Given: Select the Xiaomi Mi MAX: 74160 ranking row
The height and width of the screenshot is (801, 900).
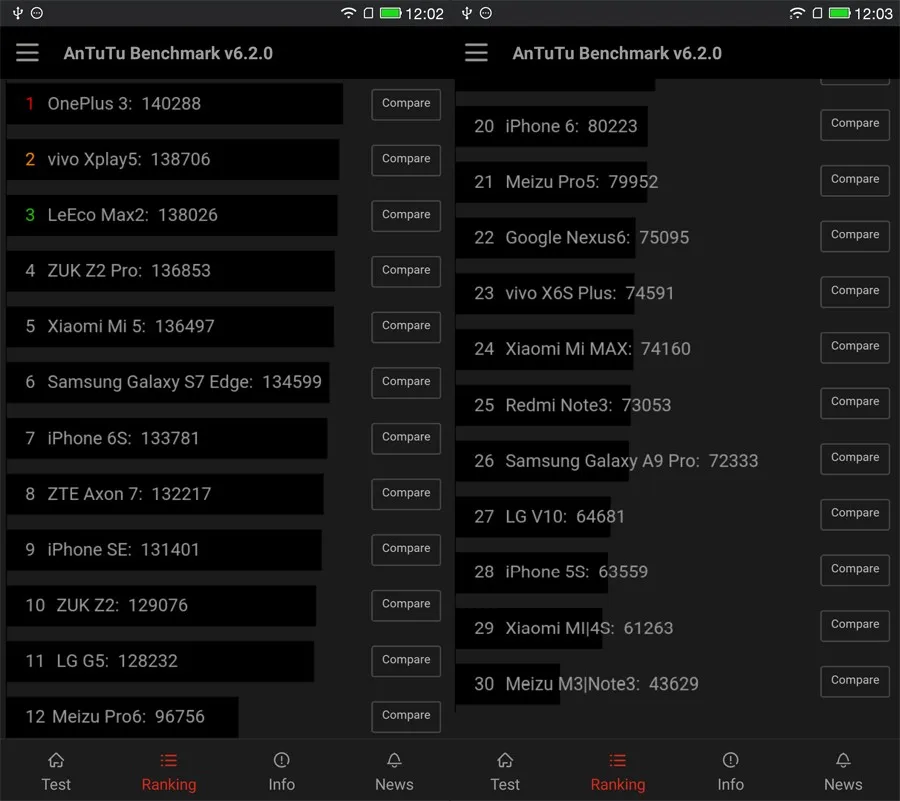Looking at the screenshot, I should (x=574, y=349).
